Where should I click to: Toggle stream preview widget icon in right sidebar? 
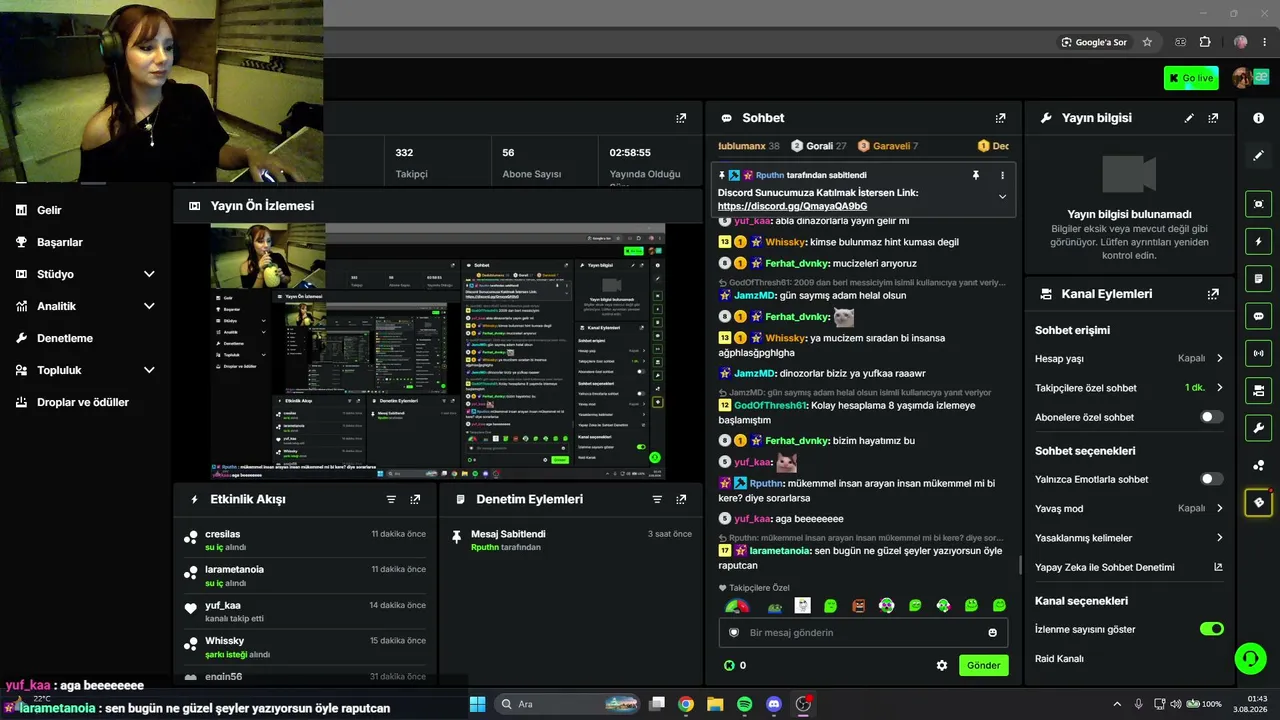[1258, 204]
